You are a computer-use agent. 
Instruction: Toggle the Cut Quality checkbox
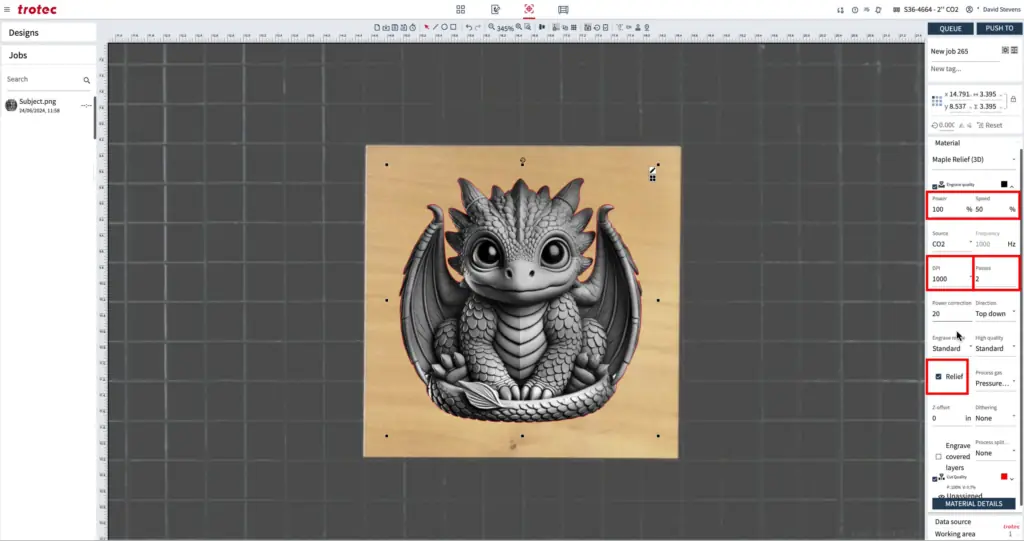pyautogui.click(x=935, y=479)
